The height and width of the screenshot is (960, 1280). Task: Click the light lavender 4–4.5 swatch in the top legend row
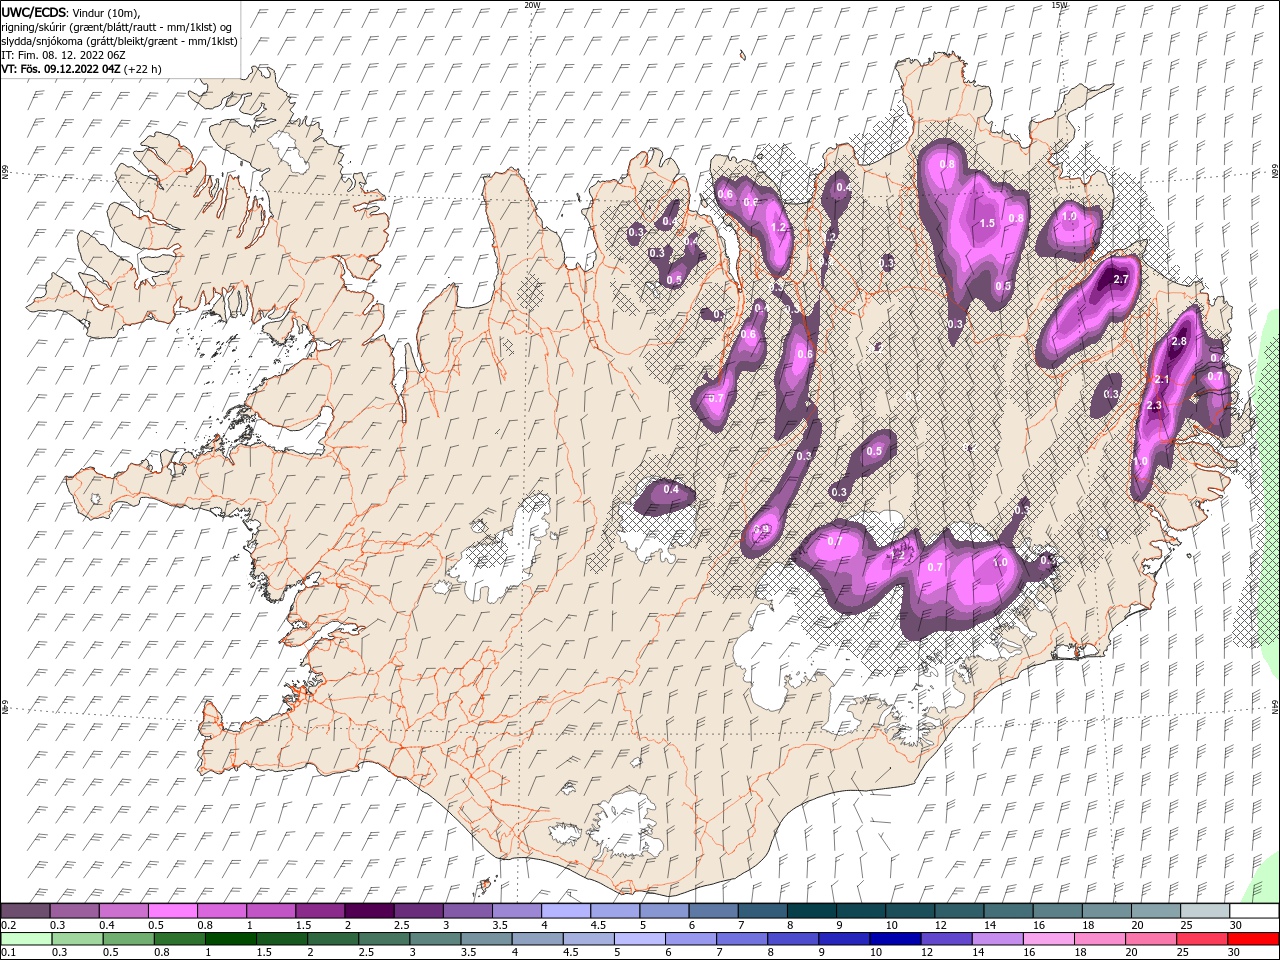coord(566,911)
